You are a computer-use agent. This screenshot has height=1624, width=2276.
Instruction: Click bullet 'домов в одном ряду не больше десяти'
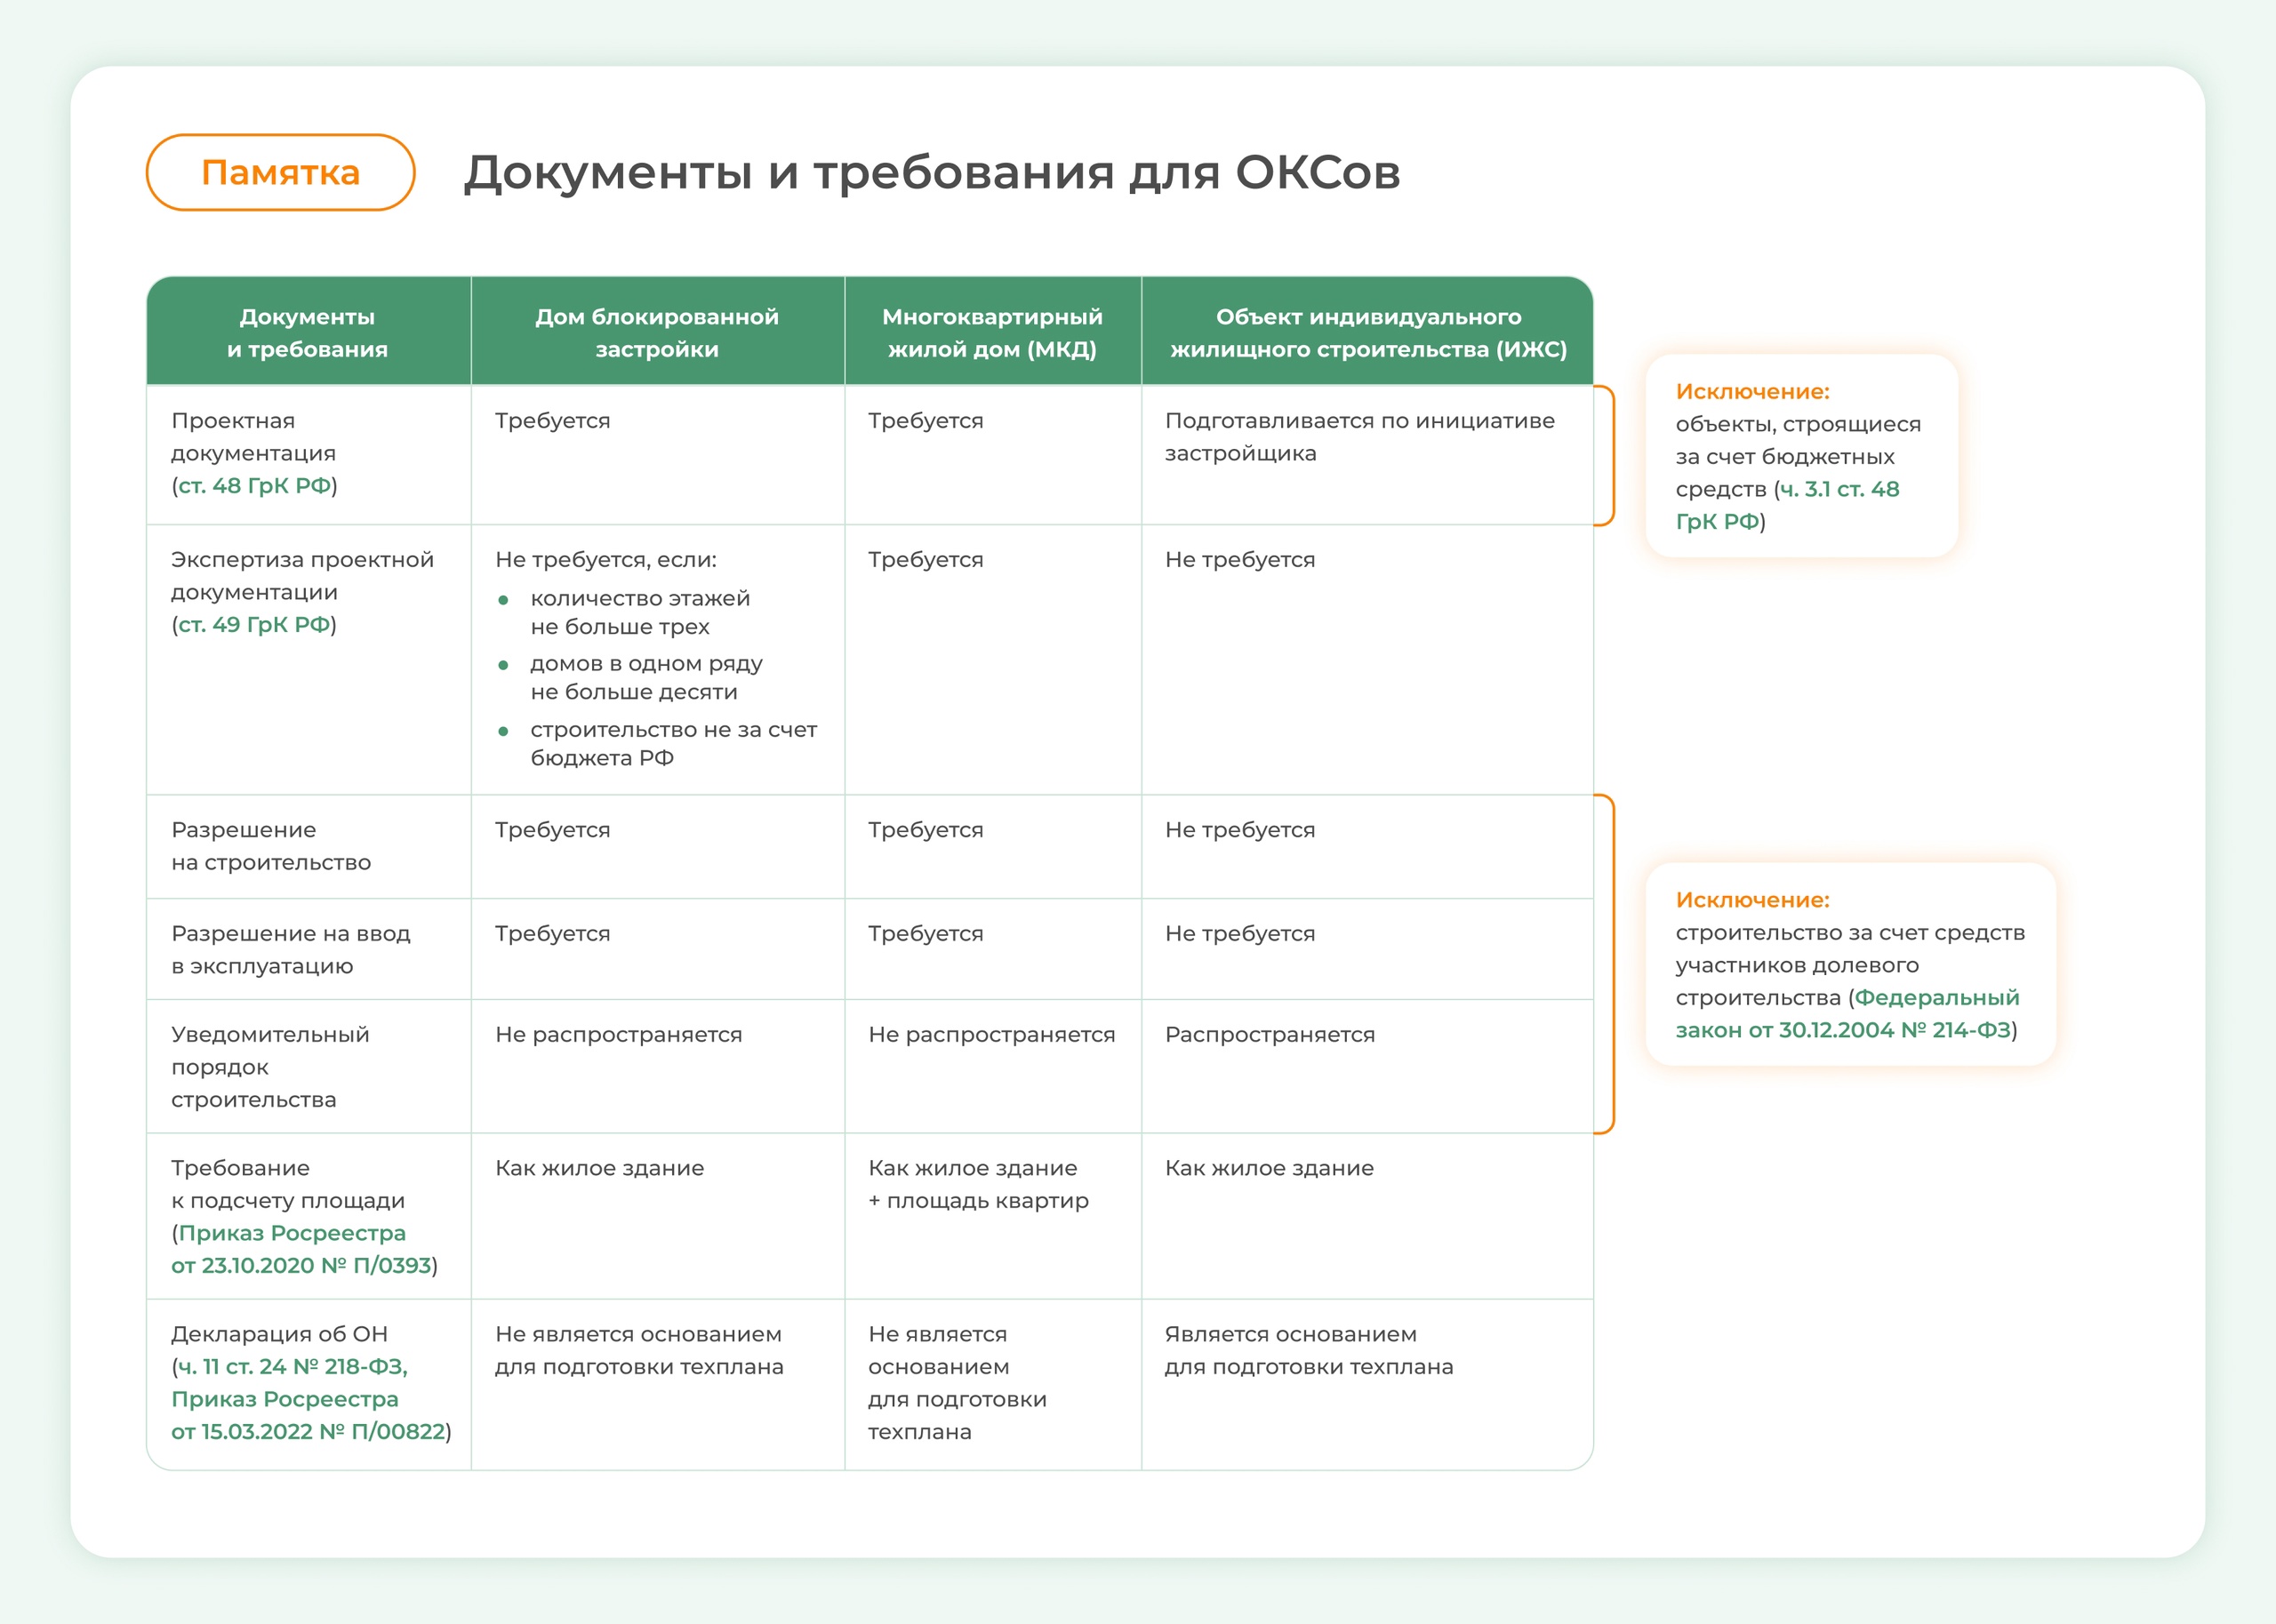(646, 678)
